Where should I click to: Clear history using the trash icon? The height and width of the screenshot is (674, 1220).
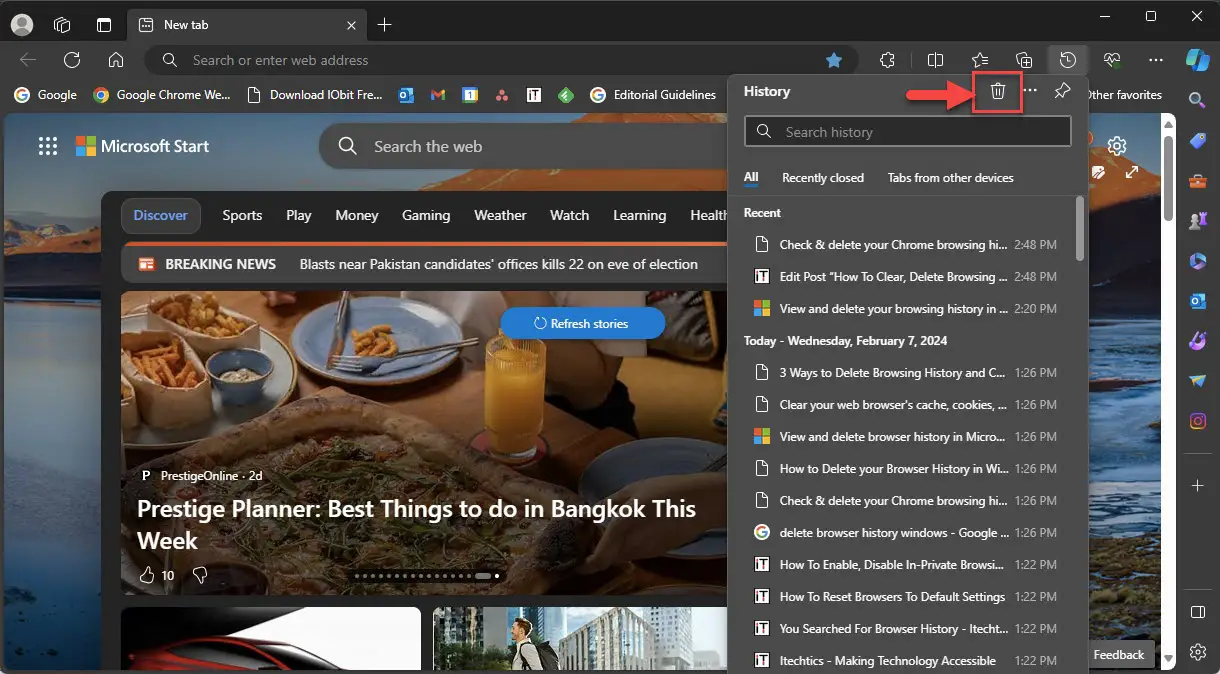997,91
